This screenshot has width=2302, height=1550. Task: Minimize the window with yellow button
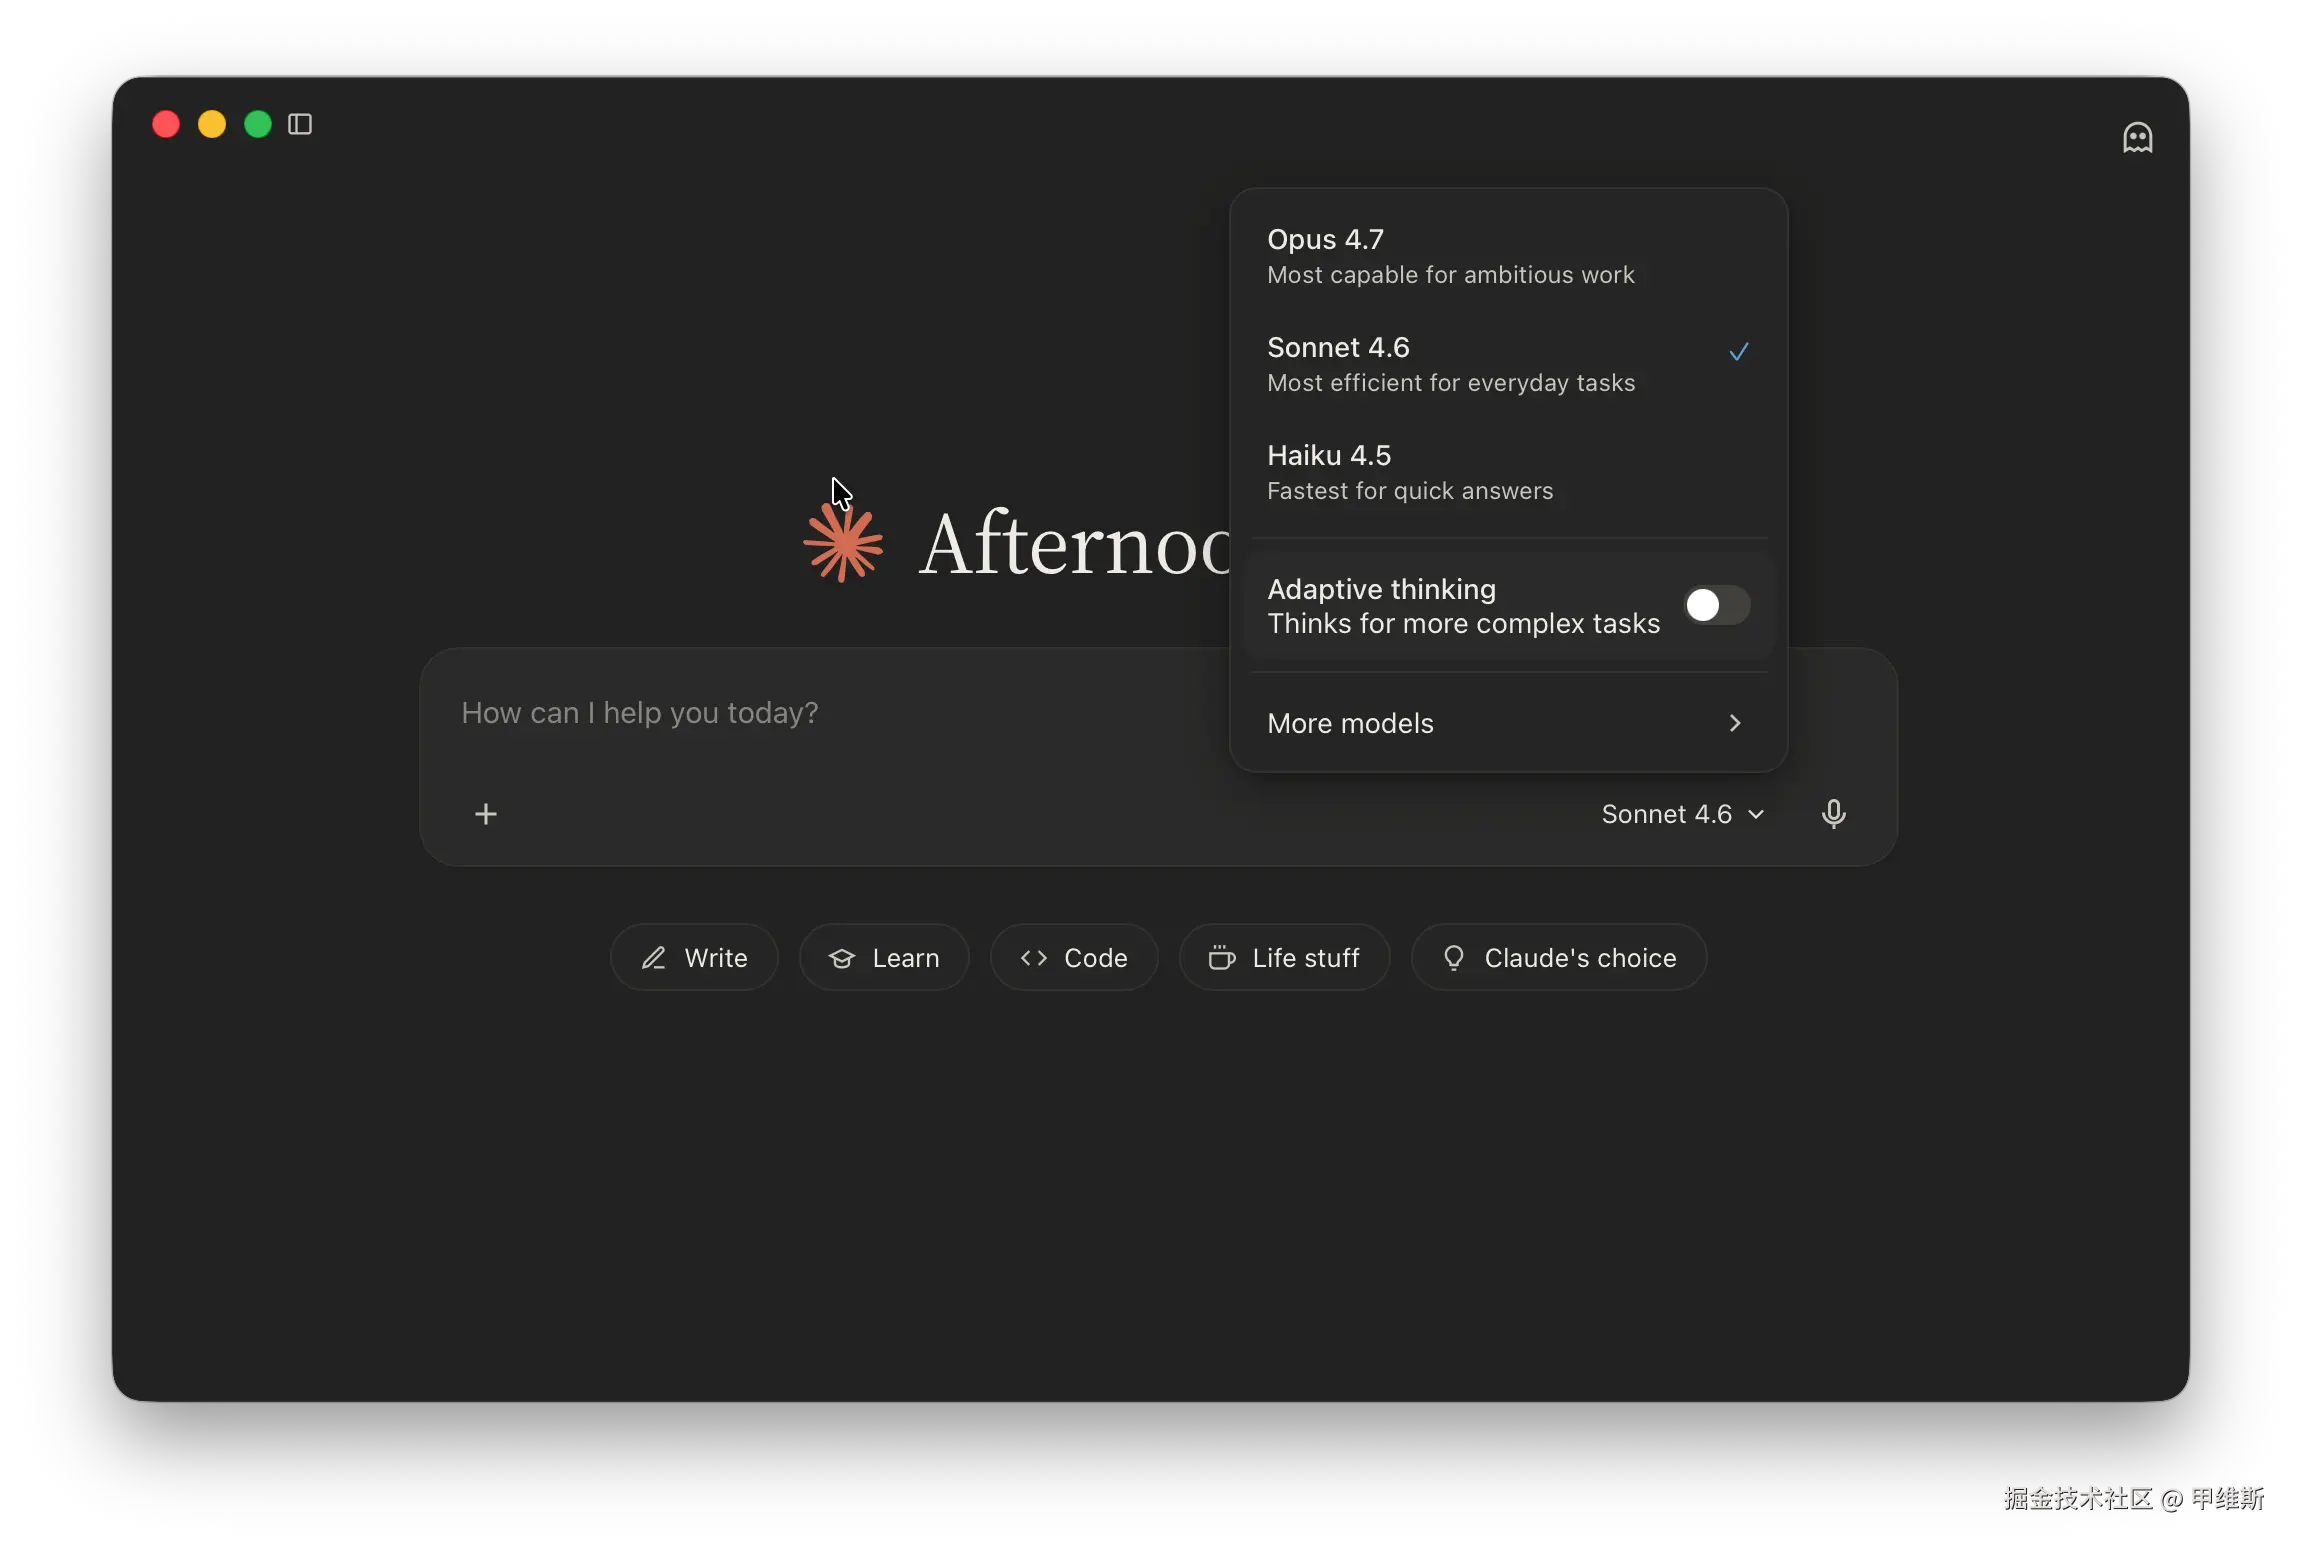[x=212, y=124]
